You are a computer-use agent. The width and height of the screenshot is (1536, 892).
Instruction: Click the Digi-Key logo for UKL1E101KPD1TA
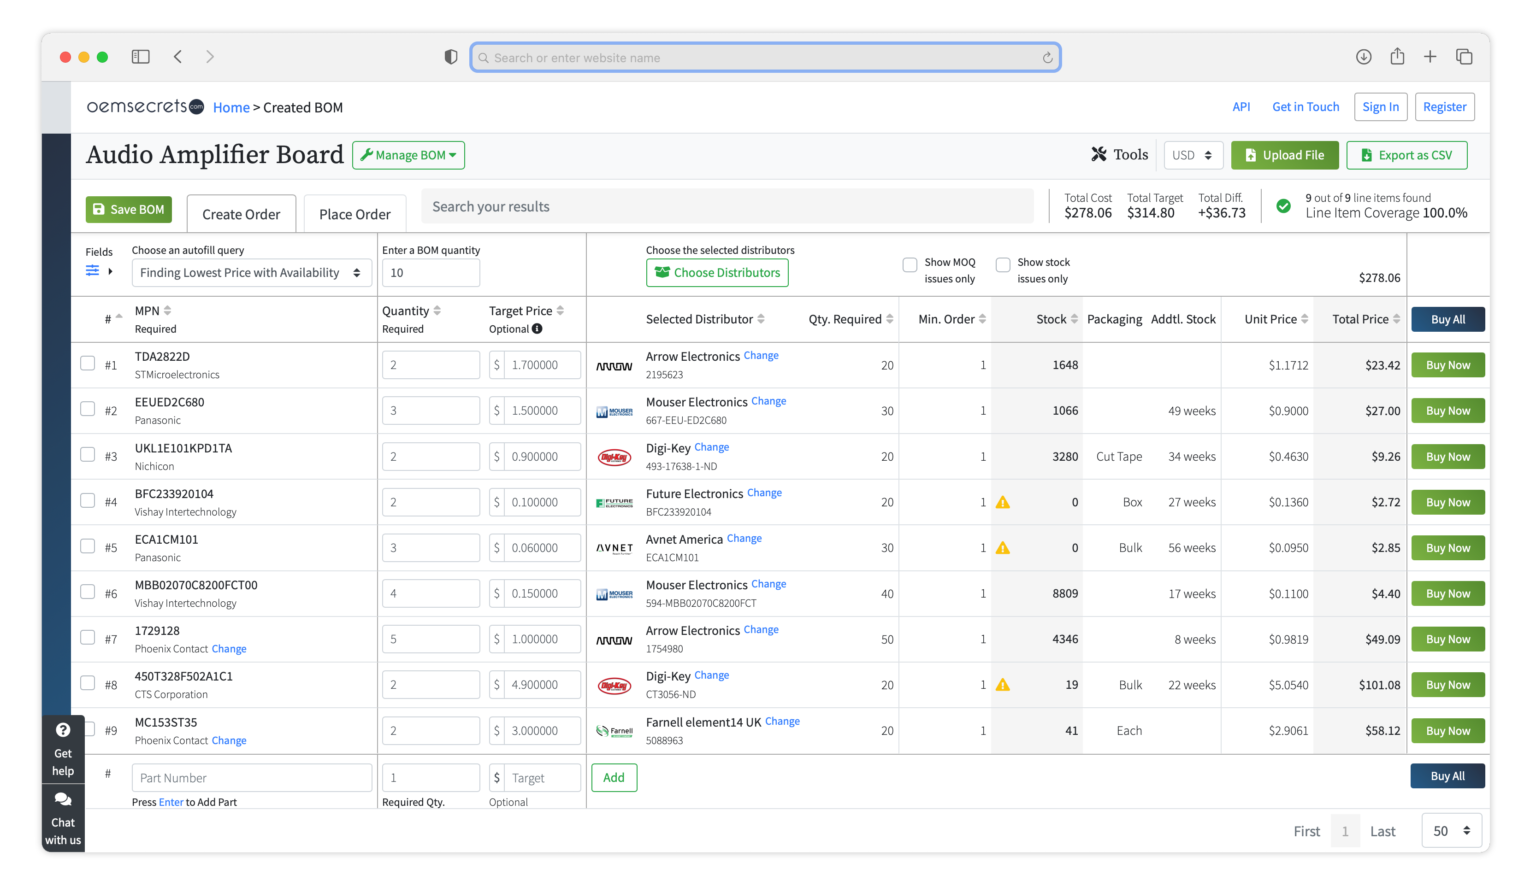(x=615, y=456)
